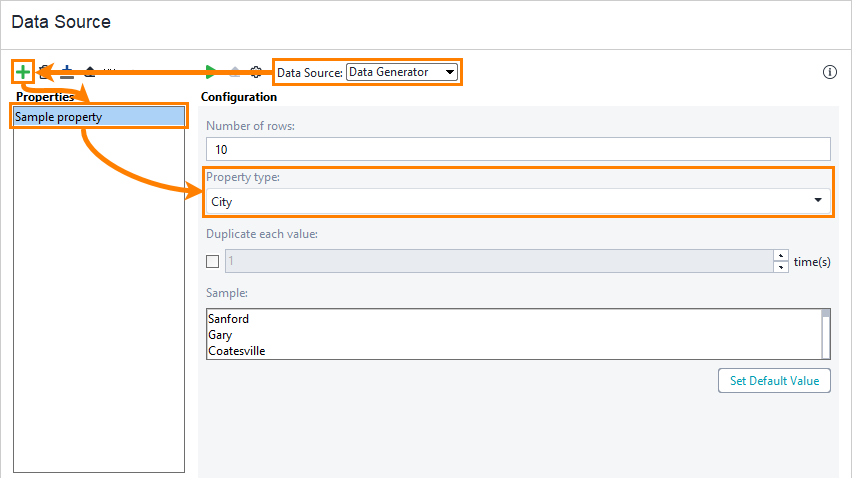852x478 pixels.
Task: Click the duplicate value times input field
Action: [x=498, y=262]
